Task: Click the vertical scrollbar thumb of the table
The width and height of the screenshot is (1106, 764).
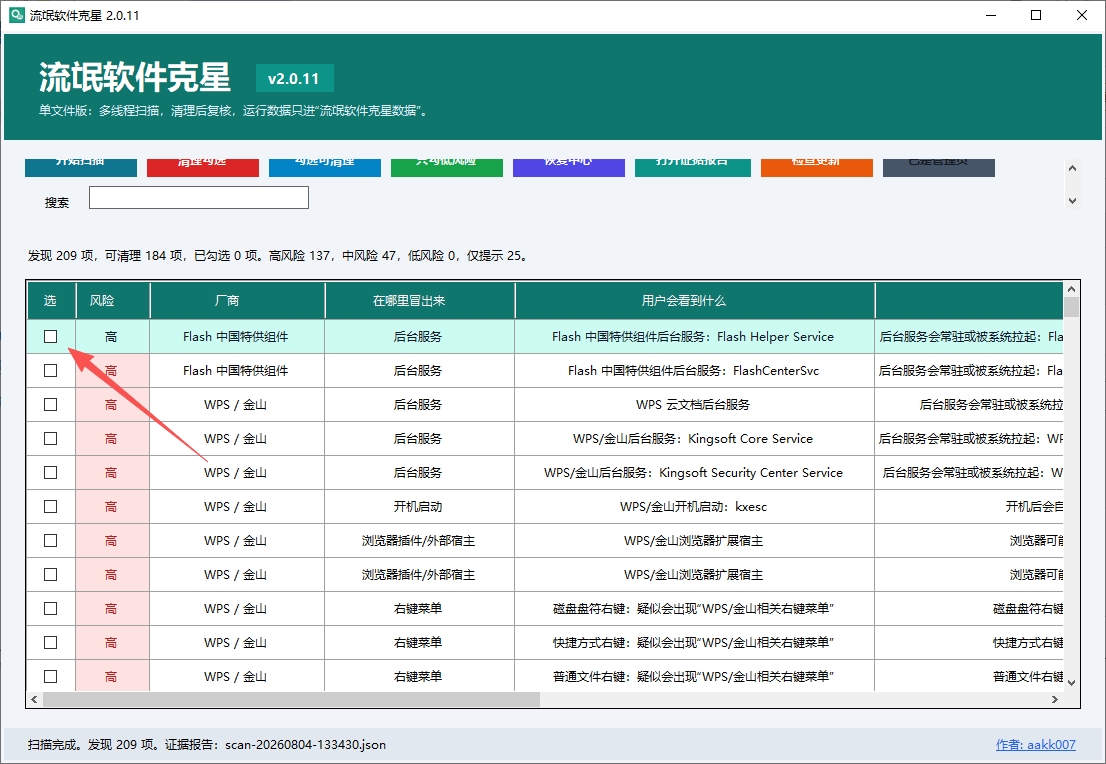Action: [x=1071, y=307]
